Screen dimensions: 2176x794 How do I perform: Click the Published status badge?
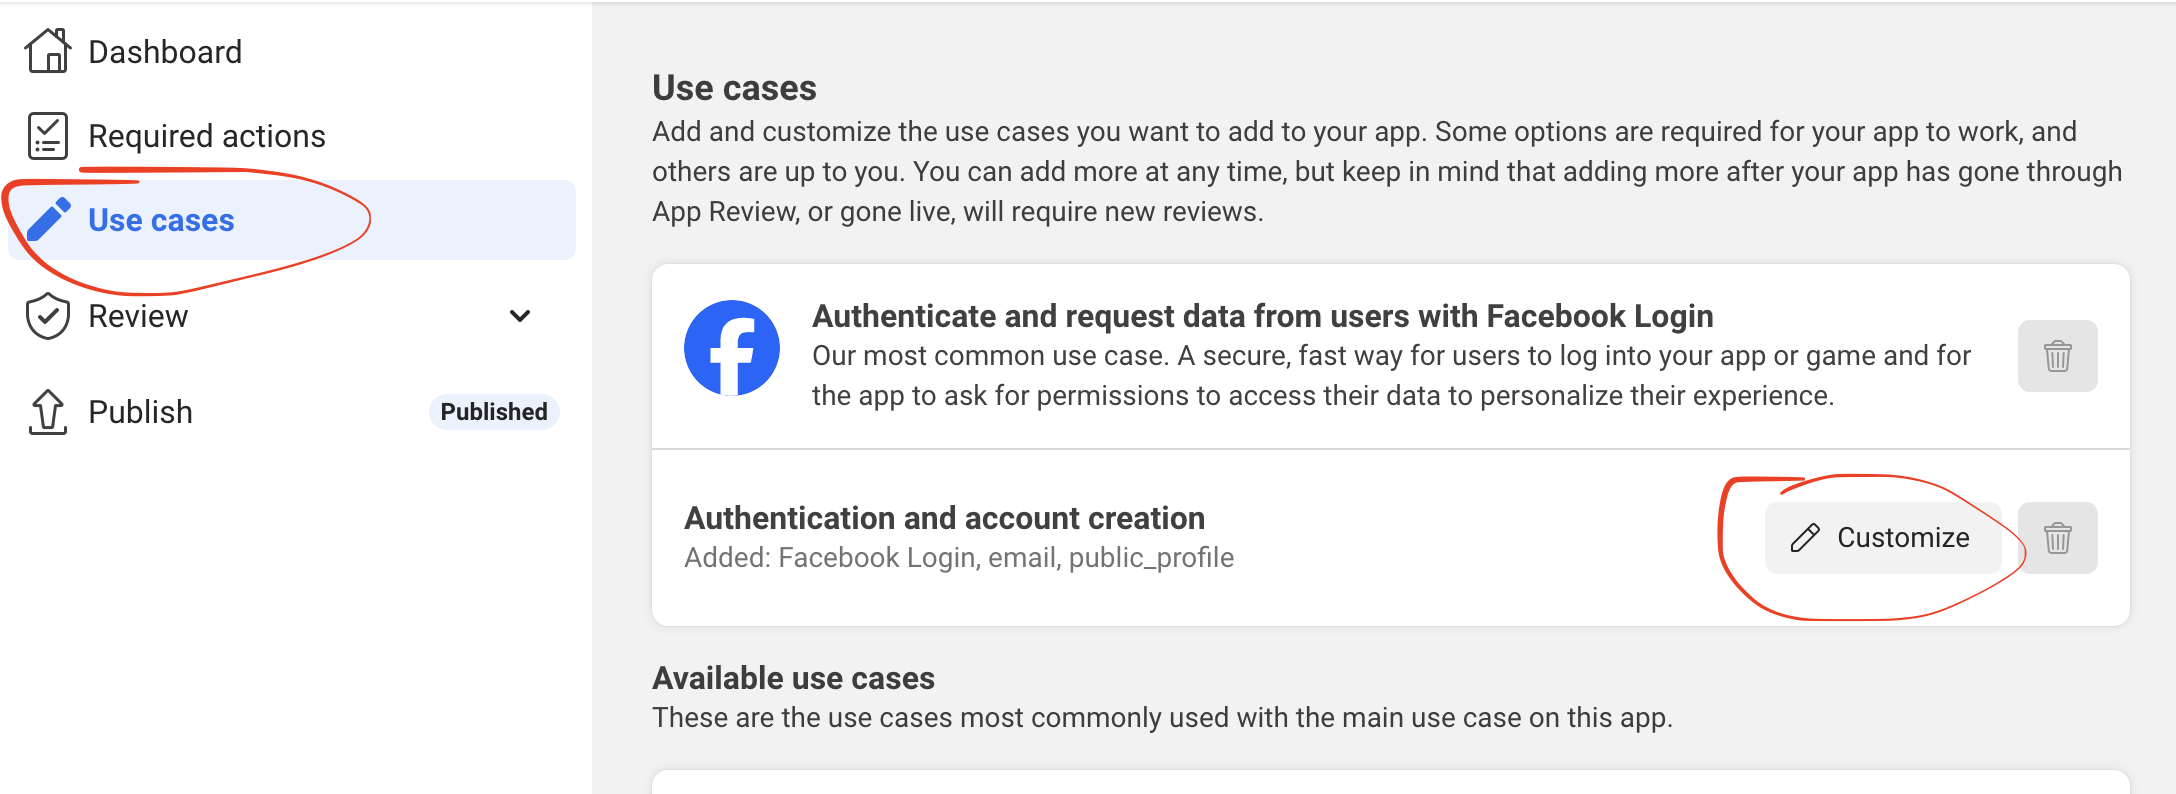[494, 412]
